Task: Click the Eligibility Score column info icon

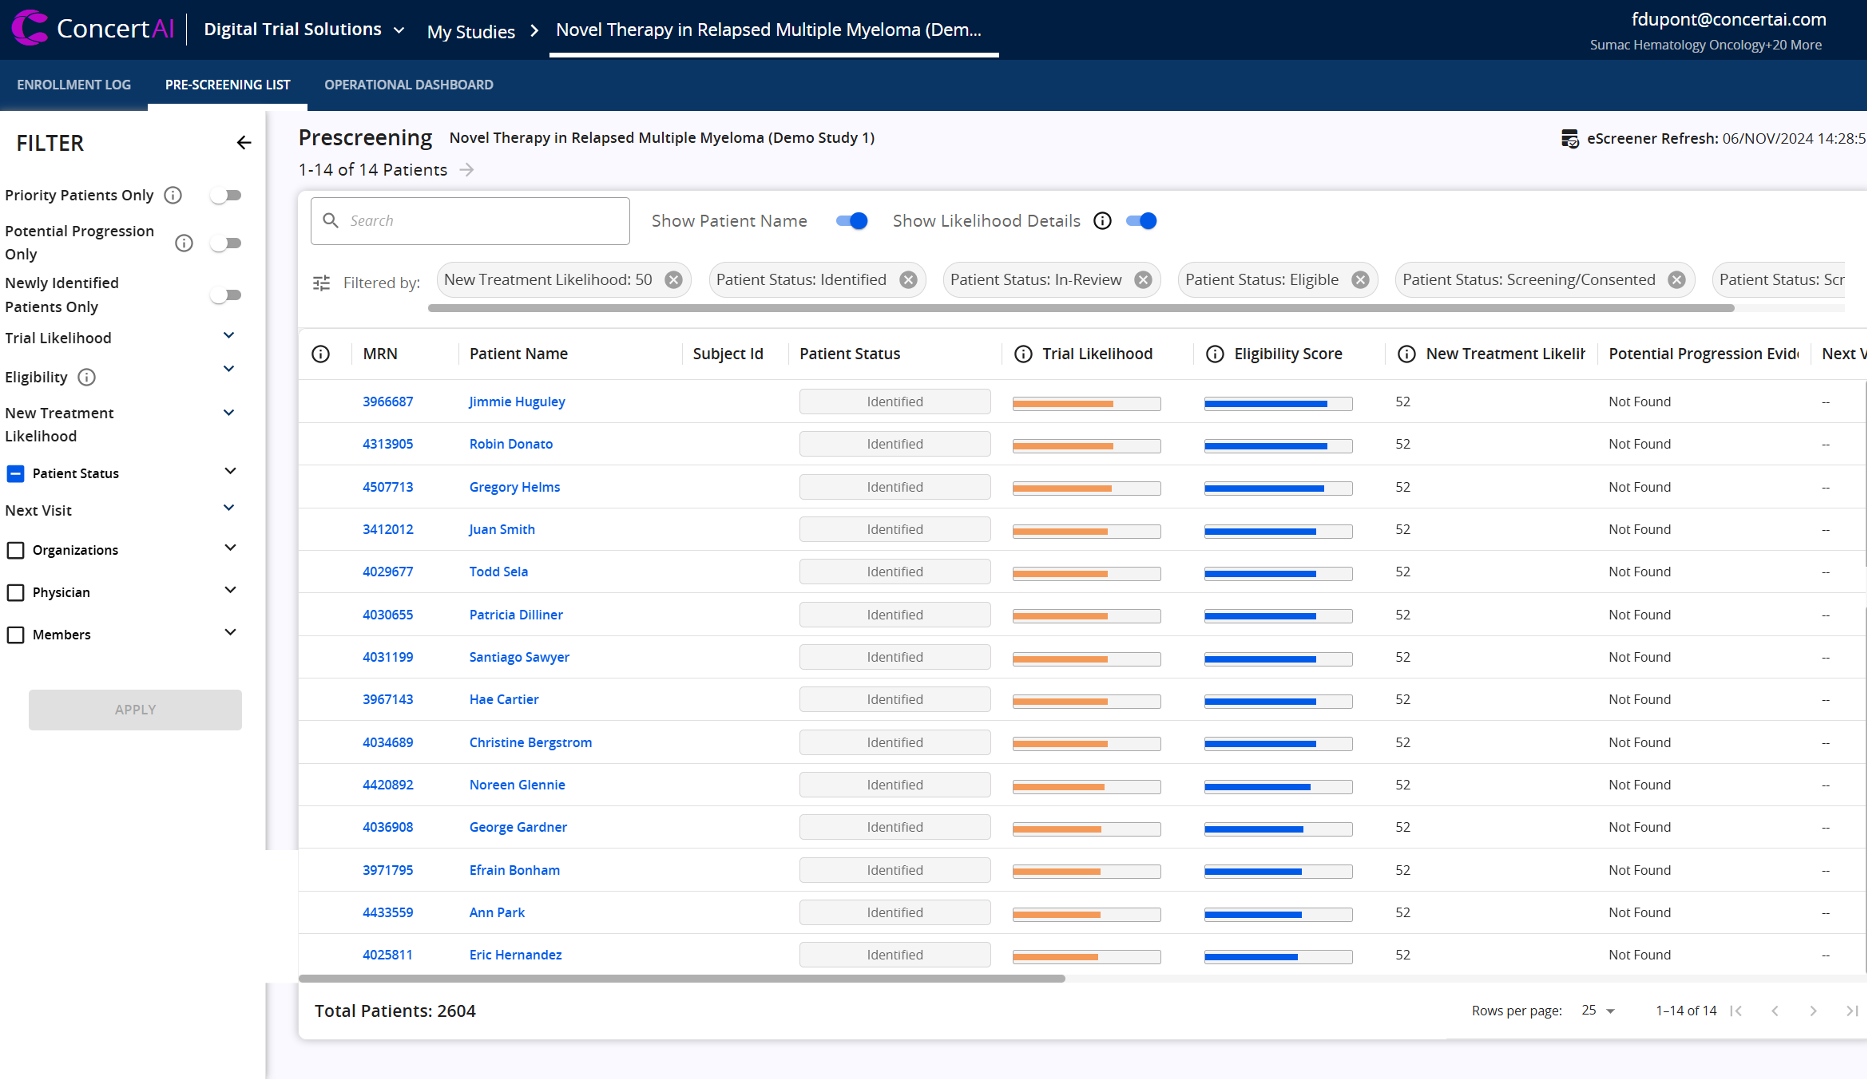Action: pos(1215,354)
